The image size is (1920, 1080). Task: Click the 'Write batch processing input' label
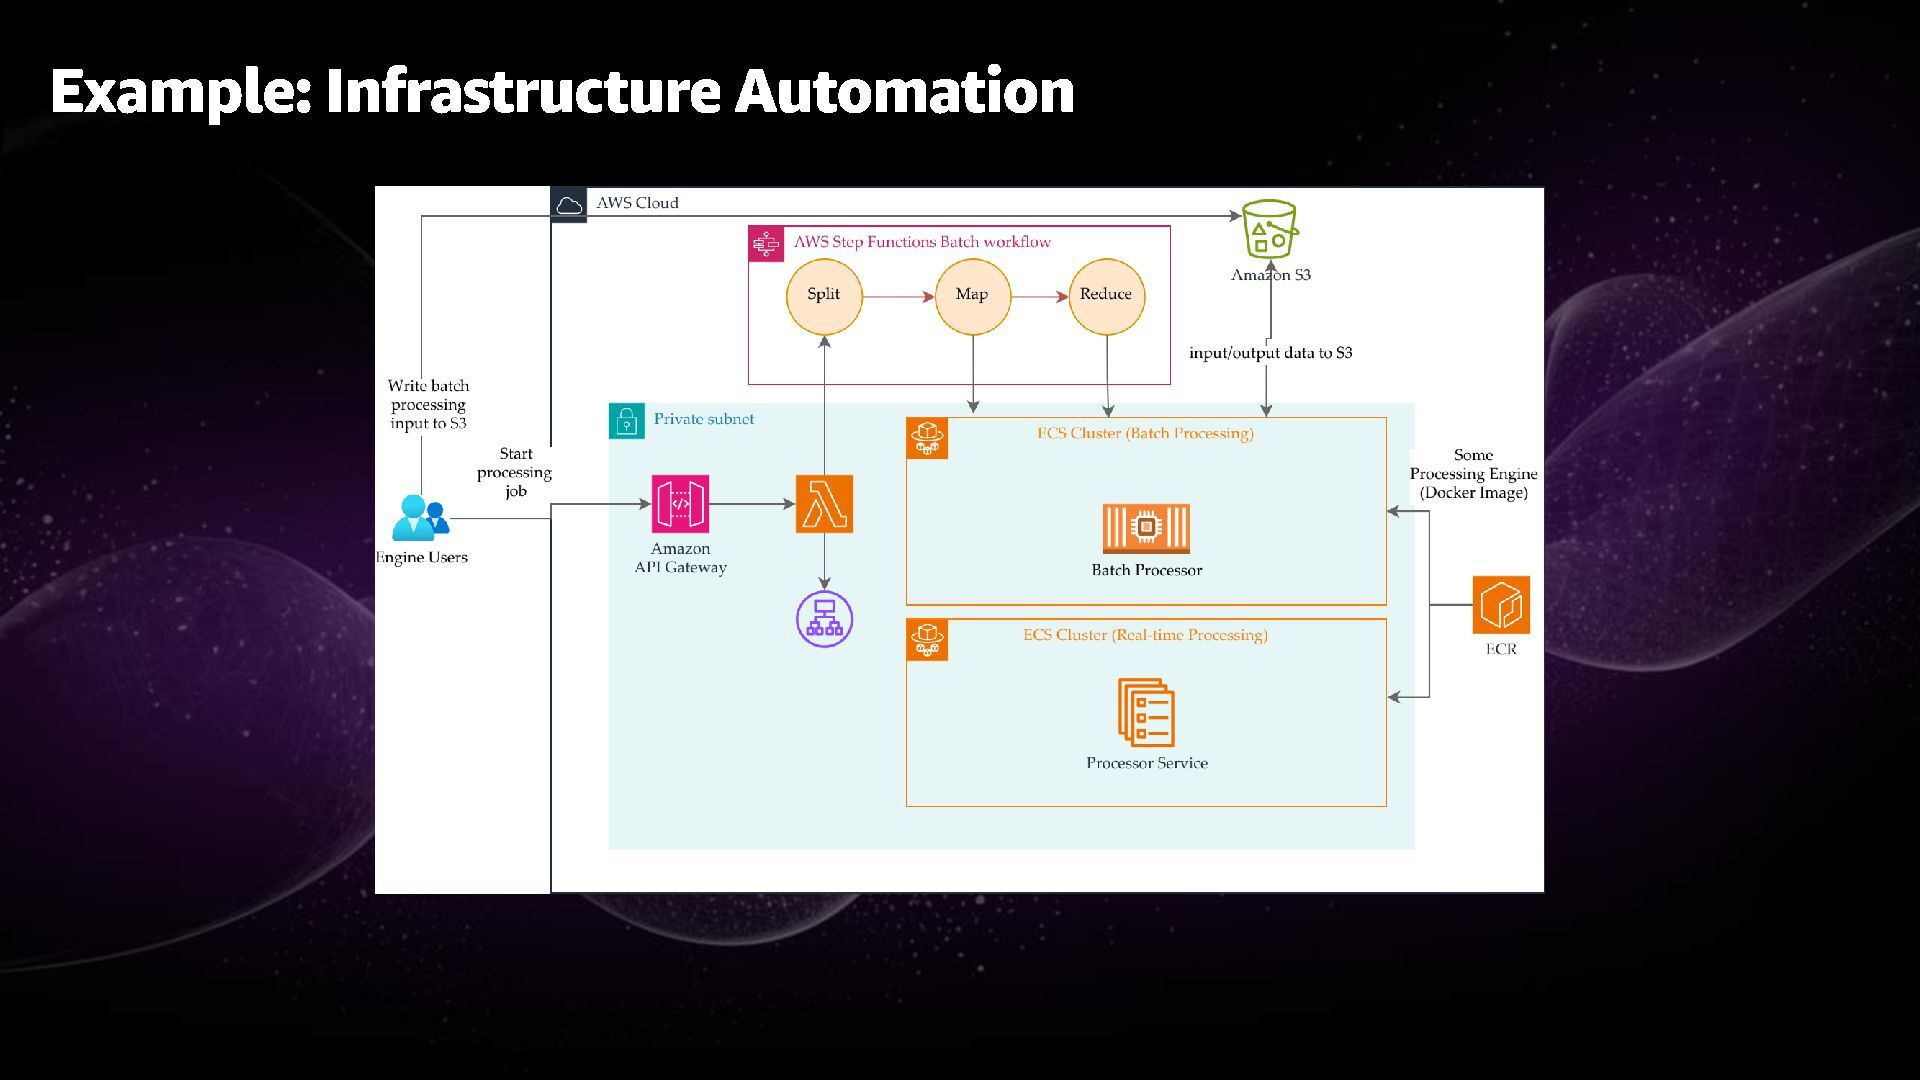[428, 404]
